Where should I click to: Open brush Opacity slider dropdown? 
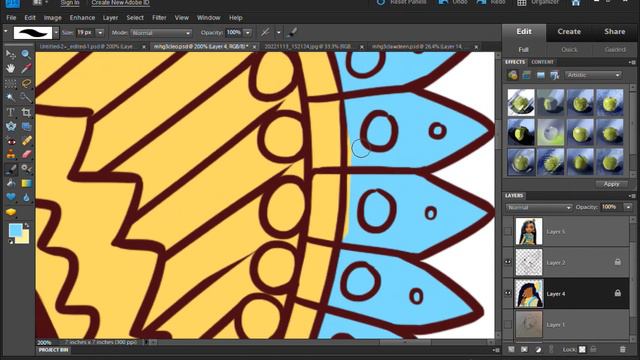tap(248, 33)
